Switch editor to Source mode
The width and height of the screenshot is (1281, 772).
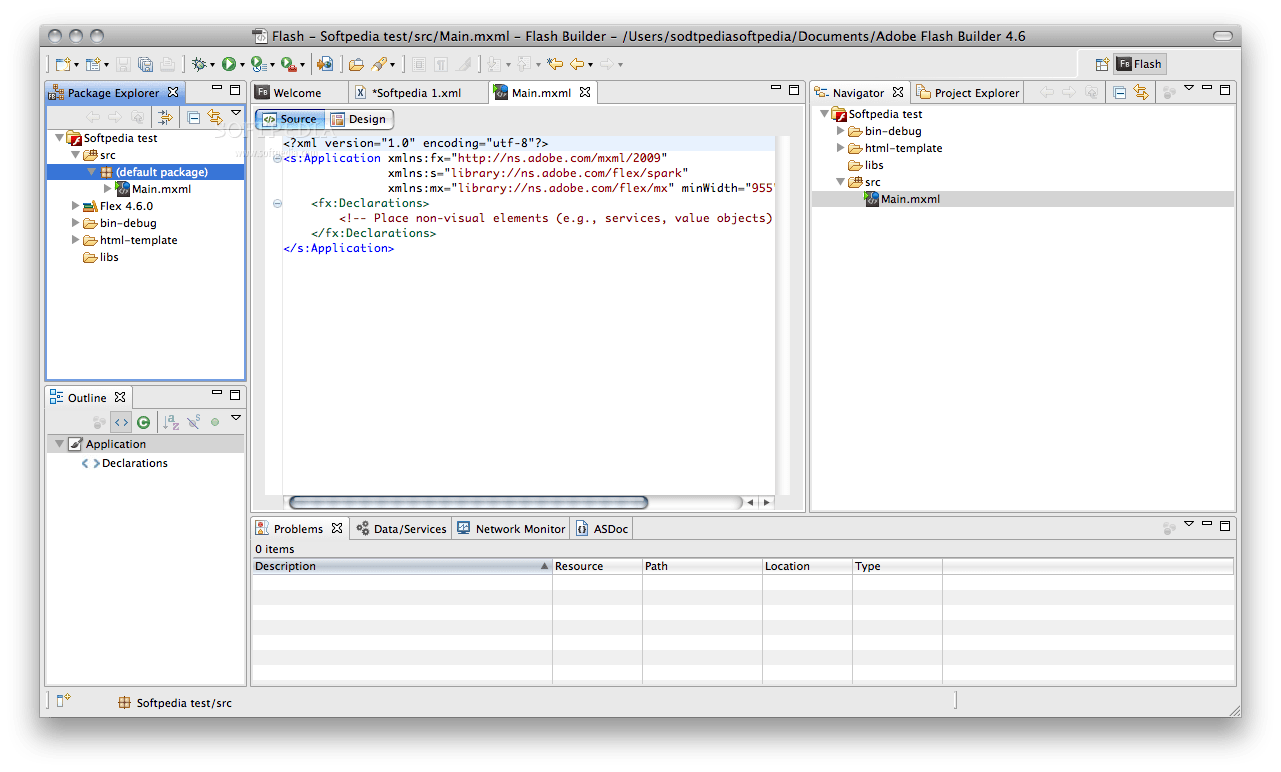(289, 119)
